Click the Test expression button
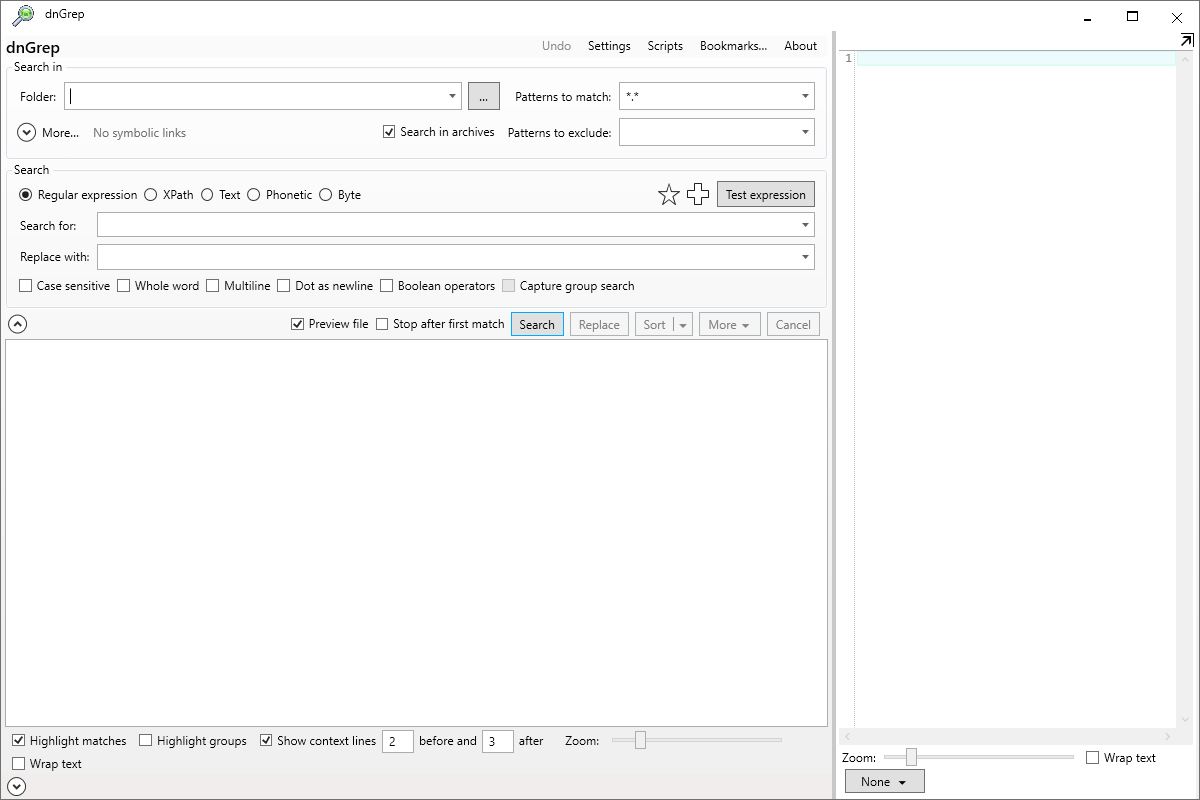Screen dimensions: 1200x800 point(765,194)
